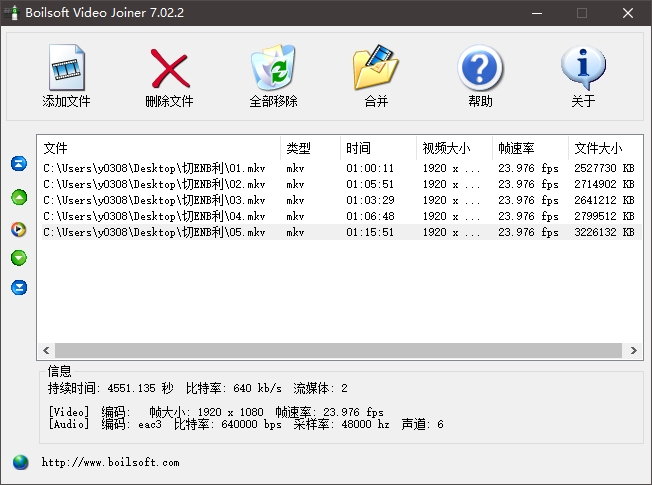The width and height of the screenshot is (652, 485).
Task: Click the globe website icon
Action: tap(20, 462)
